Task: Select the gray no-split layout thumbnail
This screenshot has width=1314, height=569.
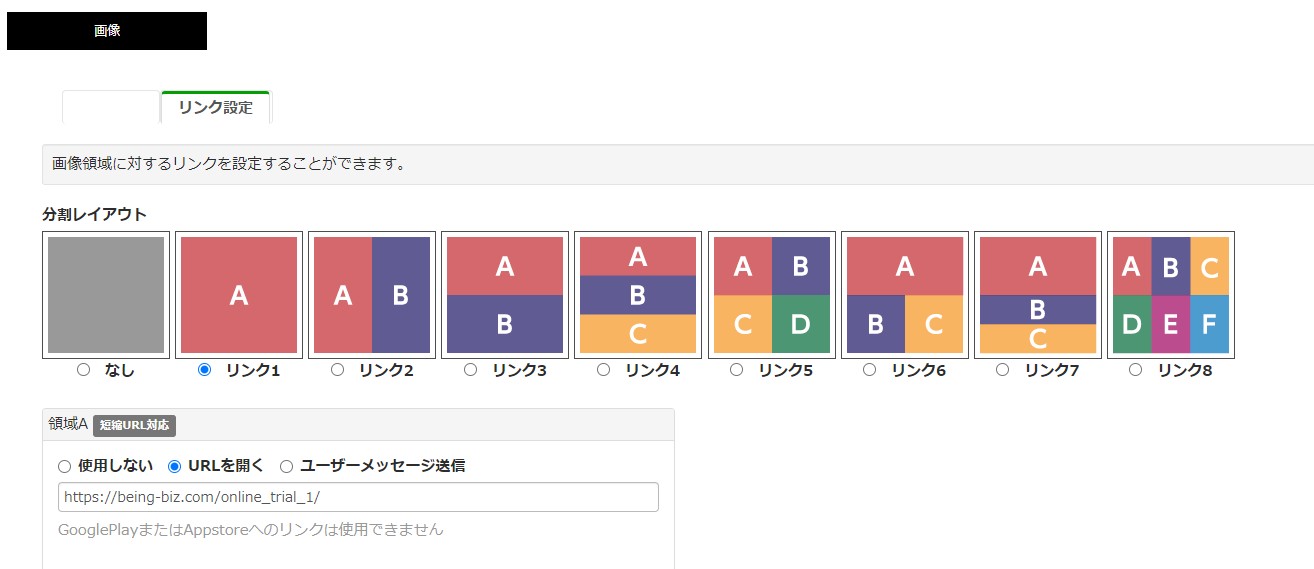Action: (x=106, y=295)
